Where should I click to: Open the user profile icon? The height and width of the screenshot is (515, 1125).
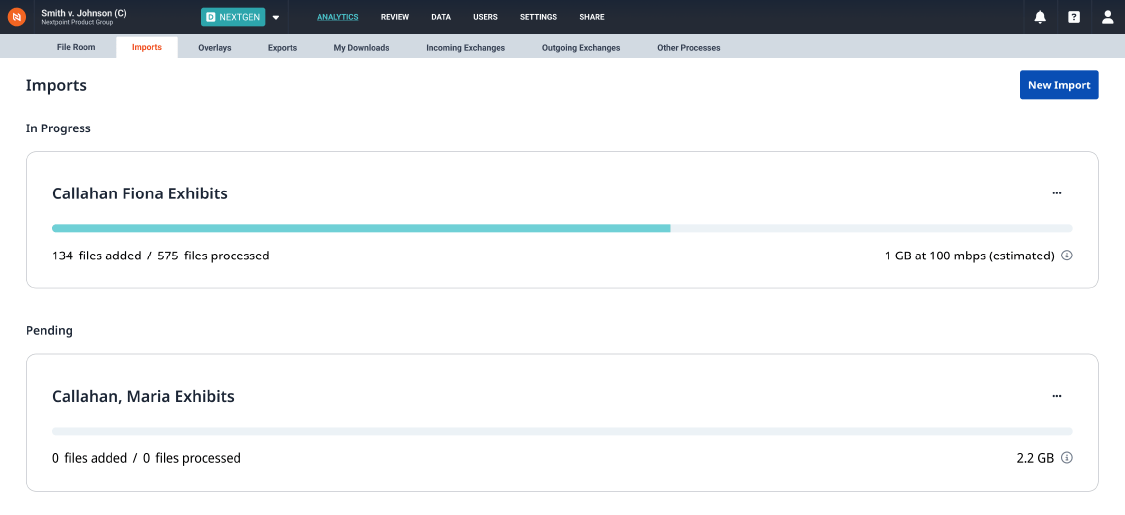(1107, 17)
